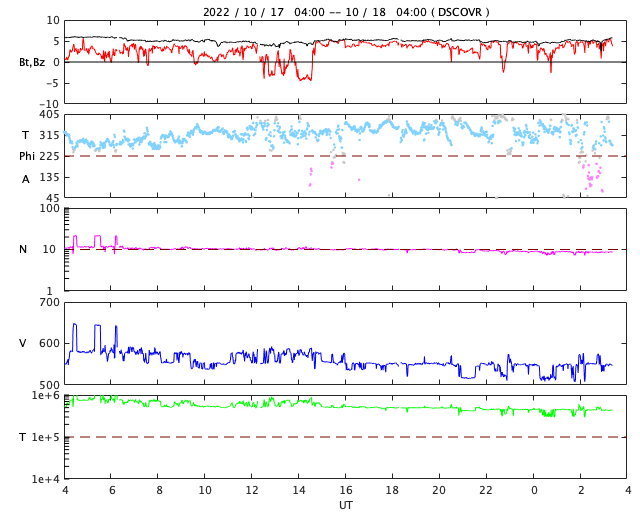Click the chart title date range text
Screen dimensions: 640x512
coord(346,12)
